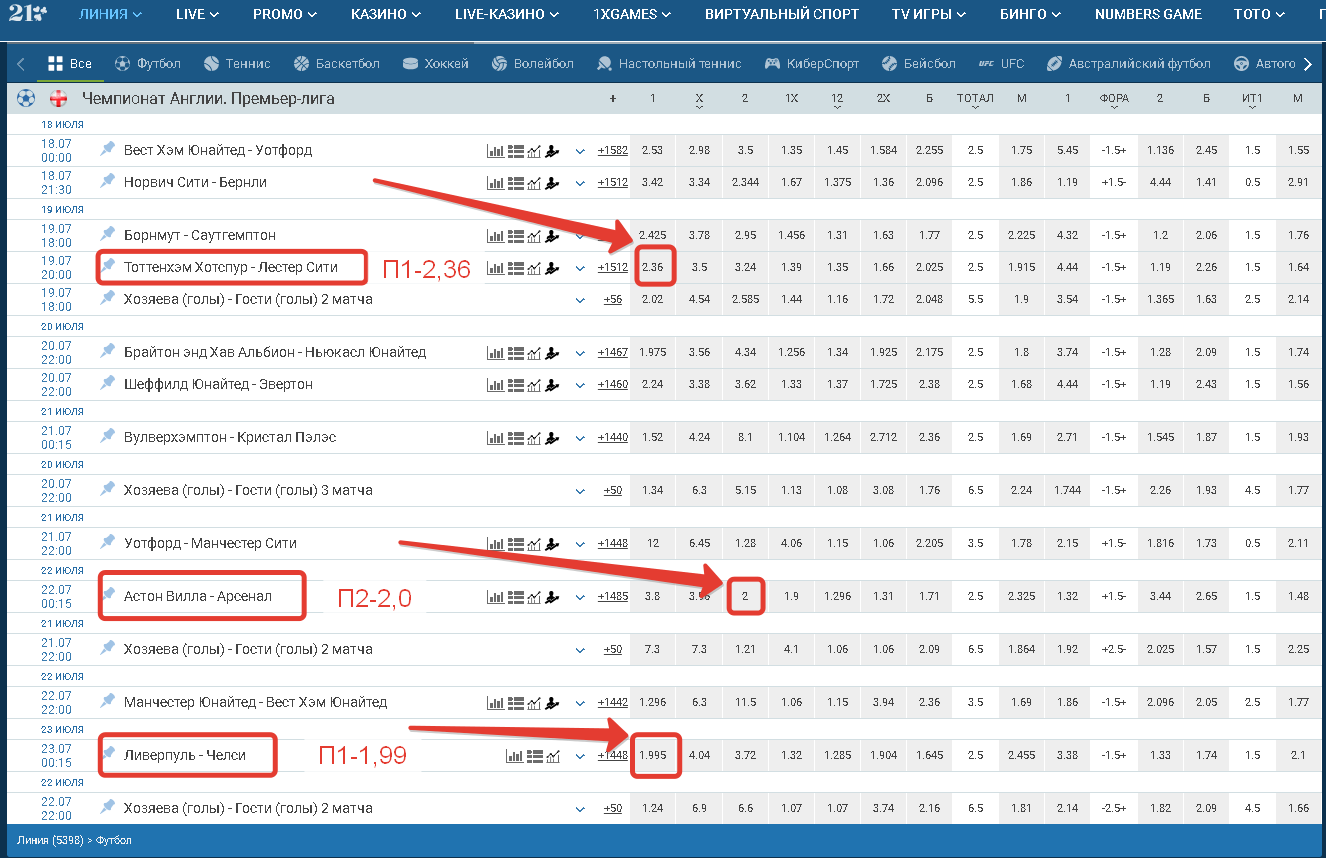1326x858 pixels.
Task: Open statistics bar-chart icon for Брайтон - Ньюкасл
Action: [x=495, y=353]
